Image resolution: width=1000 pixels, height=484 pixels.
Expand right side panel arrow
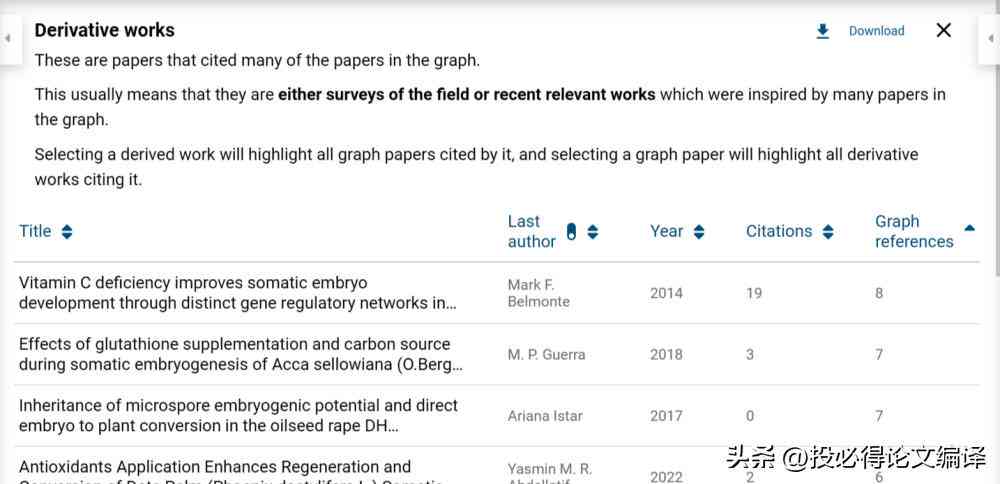tap(992, 39)
